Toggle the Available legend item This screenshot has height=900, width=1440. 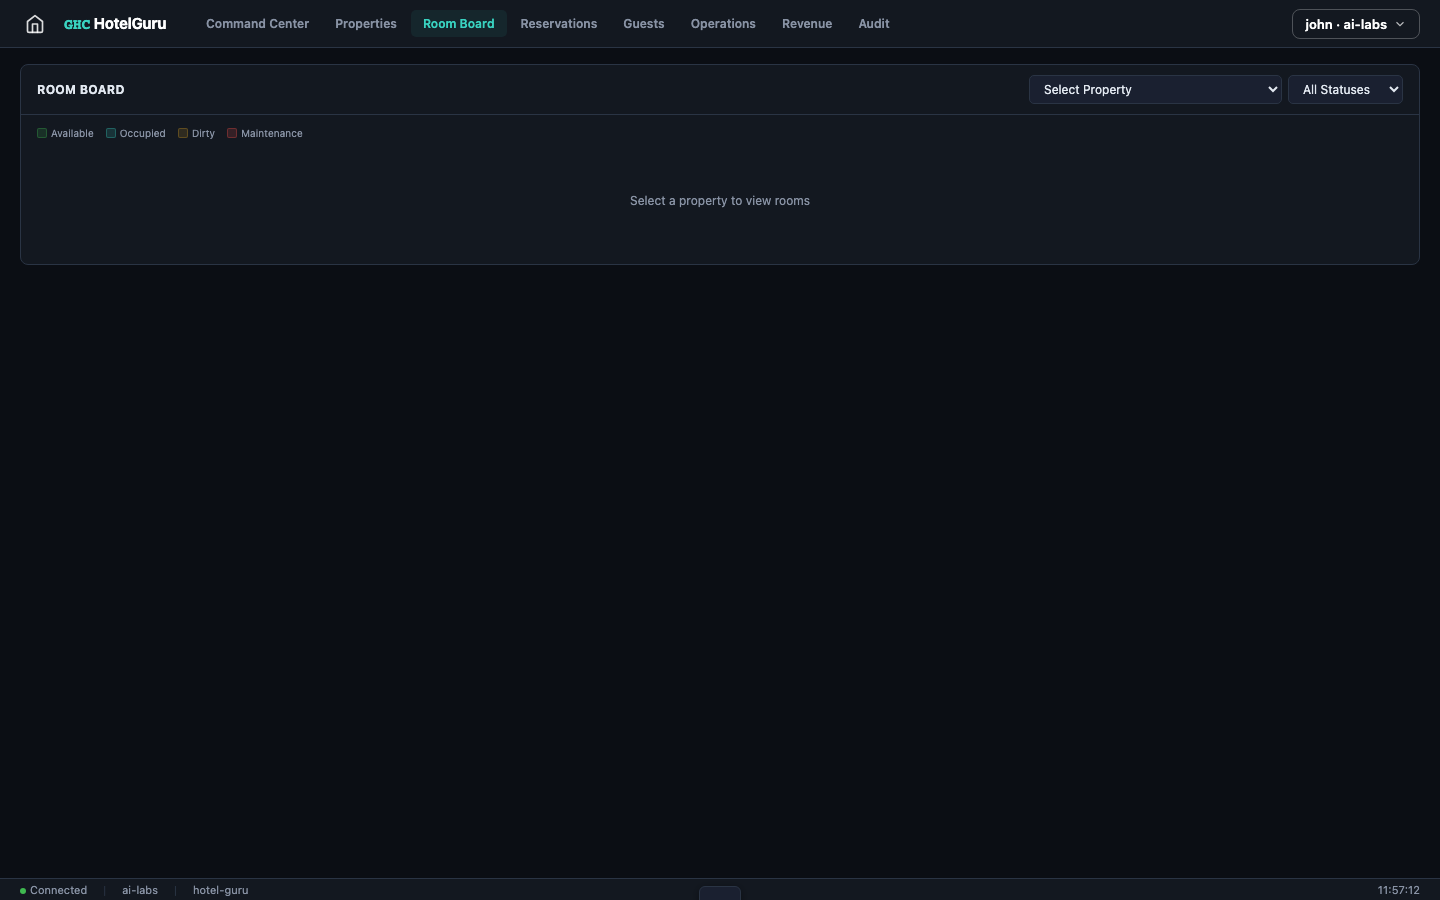tap(65, 133)
